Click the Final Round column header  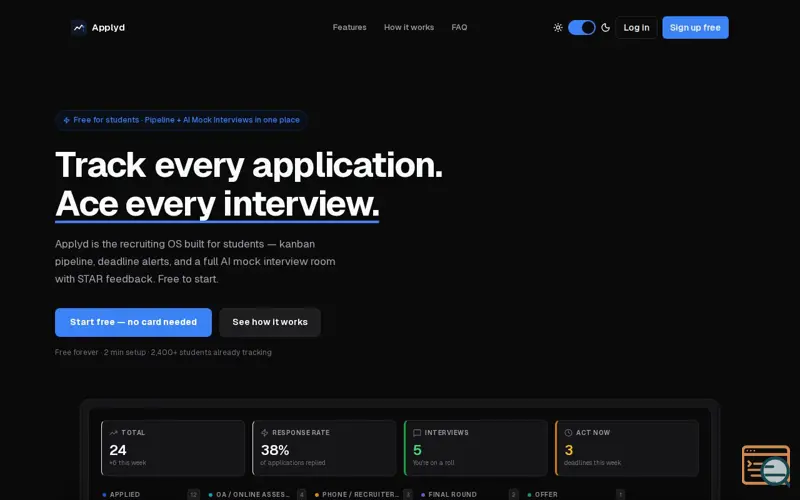click(x=452, y=494)
